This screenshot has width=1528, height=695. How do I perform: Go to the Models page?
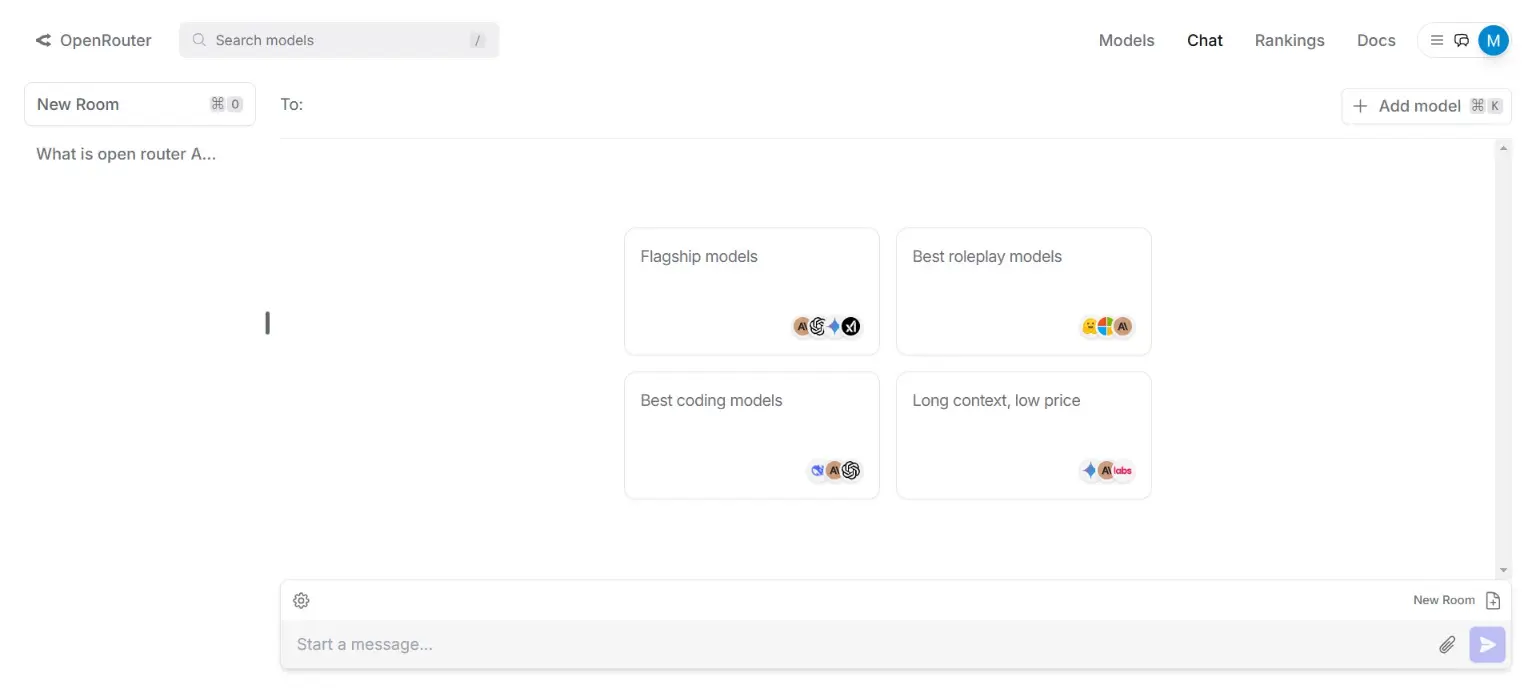1126,40
